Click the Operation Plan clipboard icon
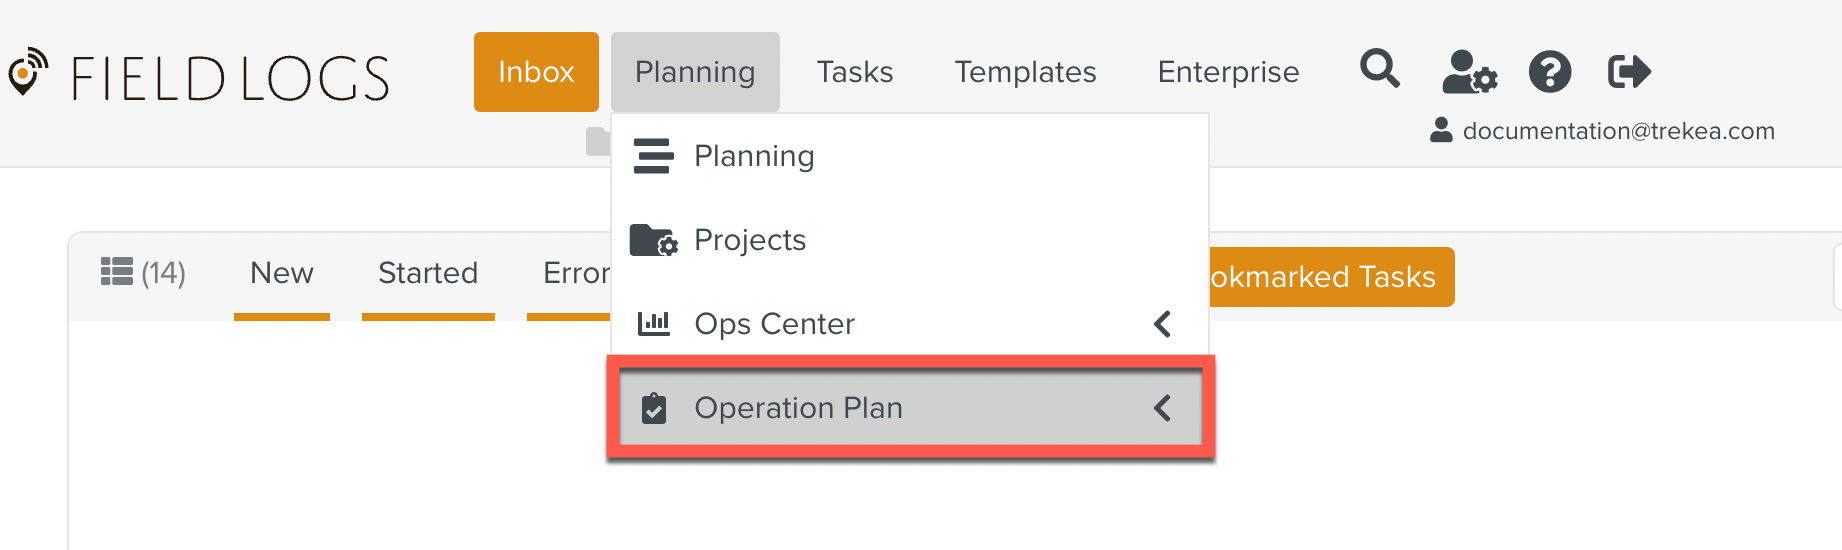The height and width of the screenshot is (550, 1842). point(653,408)
